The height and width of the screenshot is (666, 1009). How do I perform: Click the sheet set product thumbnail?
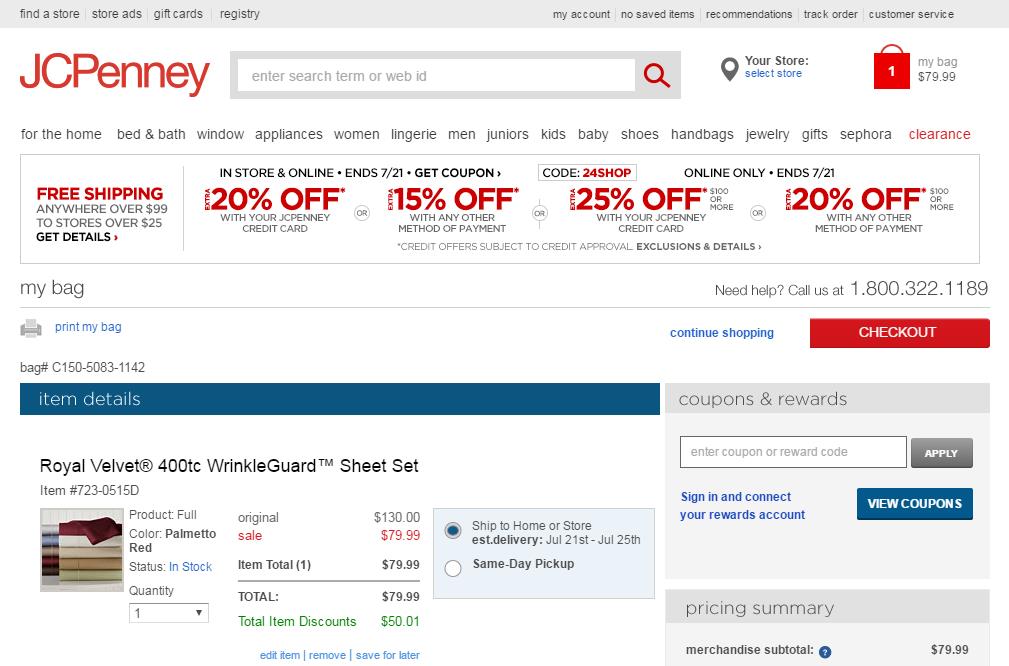click(81, 549)
